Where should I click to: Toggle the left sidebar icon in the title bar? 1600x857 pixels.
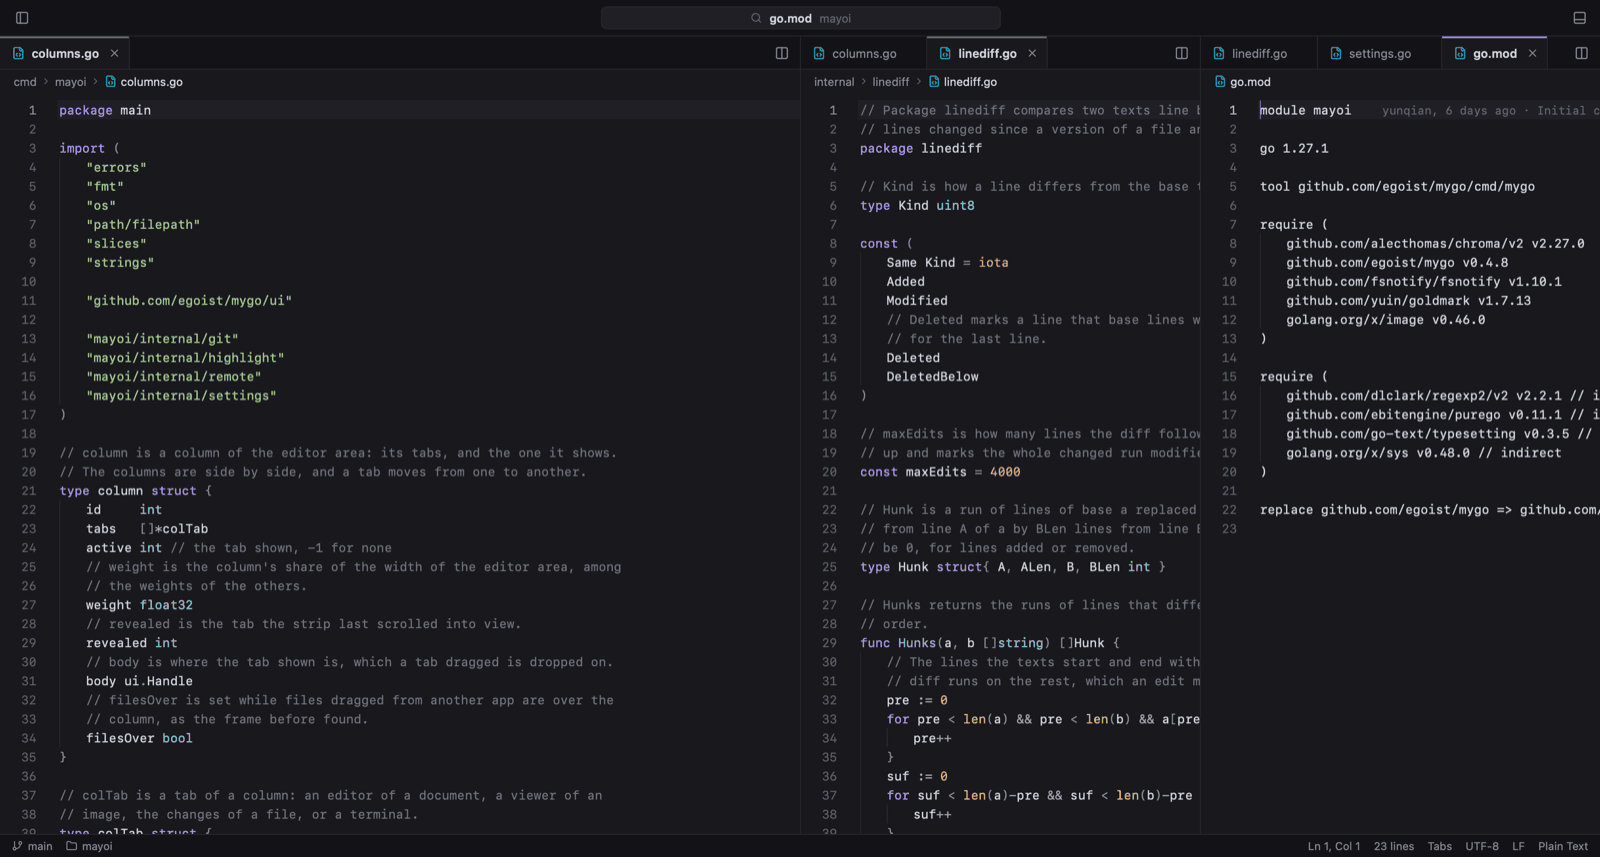[22, 18]
